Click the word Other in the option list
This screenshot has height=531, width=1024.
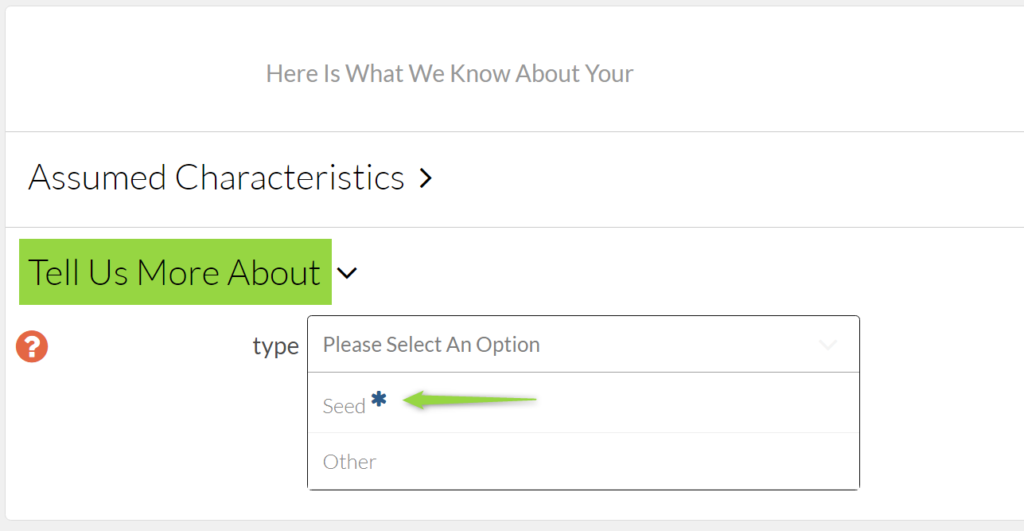pyautogui.click(x=349, y=462)
